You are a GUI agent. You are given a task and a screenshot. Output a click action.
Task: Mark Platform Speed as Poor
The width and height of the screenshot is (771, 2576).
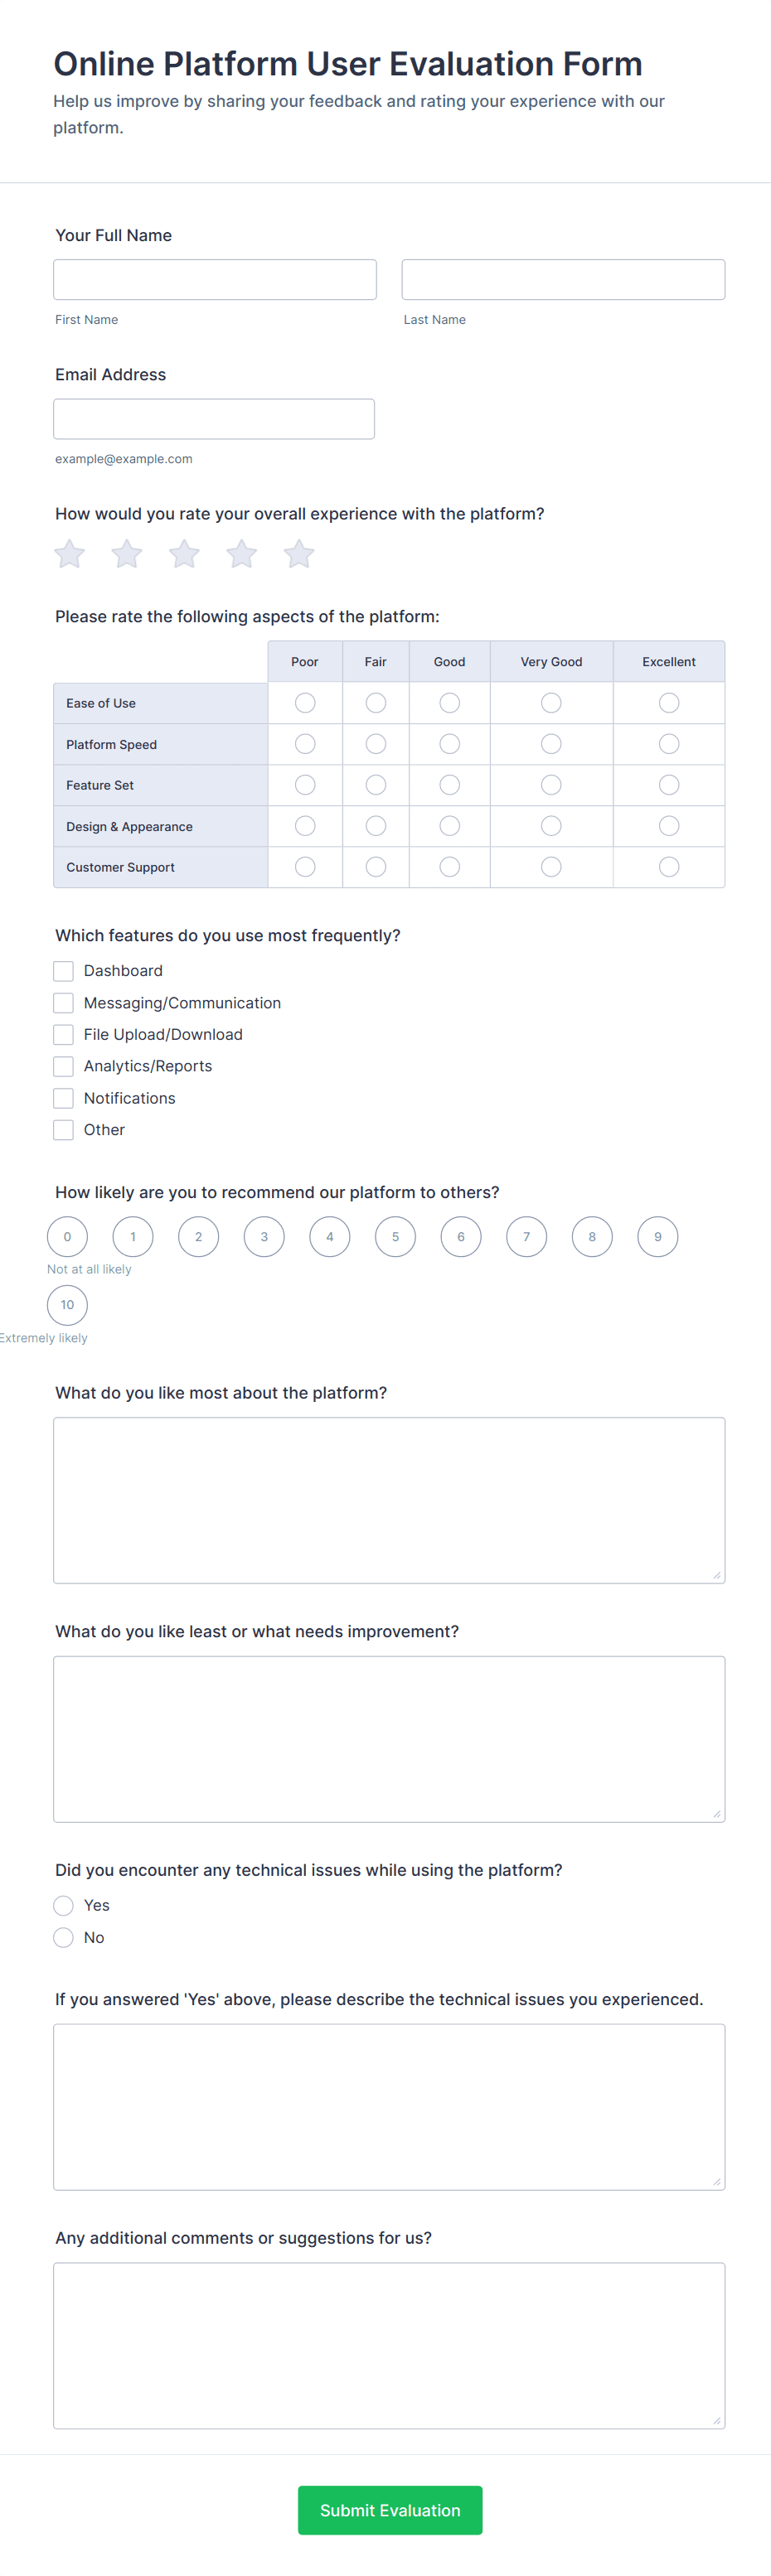tap(305, 744)
